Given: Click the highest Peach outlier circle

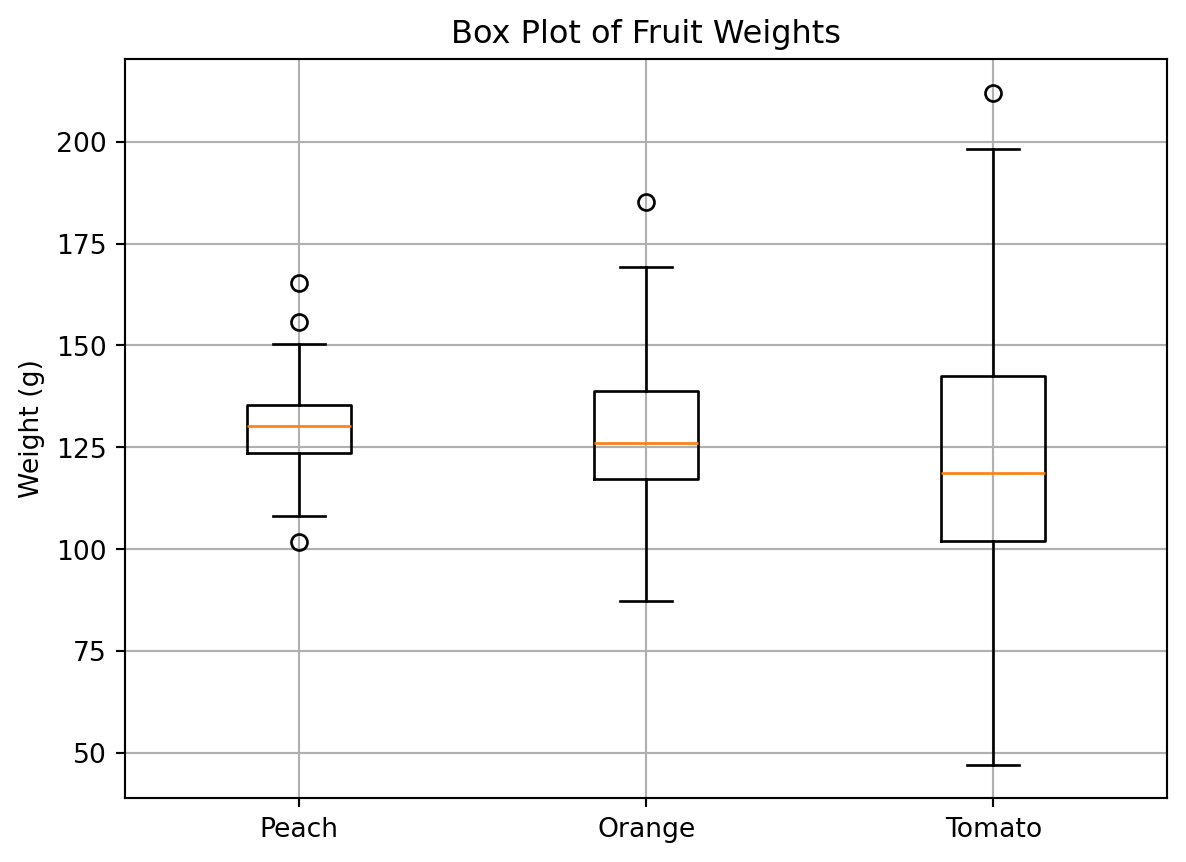Looking at the screenshot, I should (299, 283).
